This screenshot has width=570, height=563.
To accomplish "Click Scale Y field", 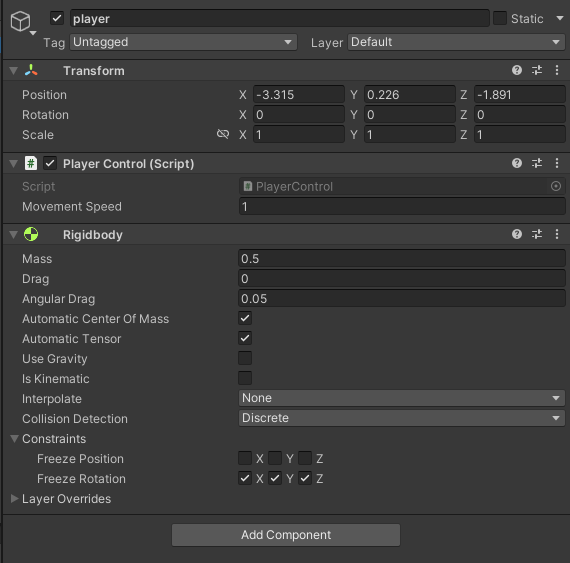I will coord(410,134).
